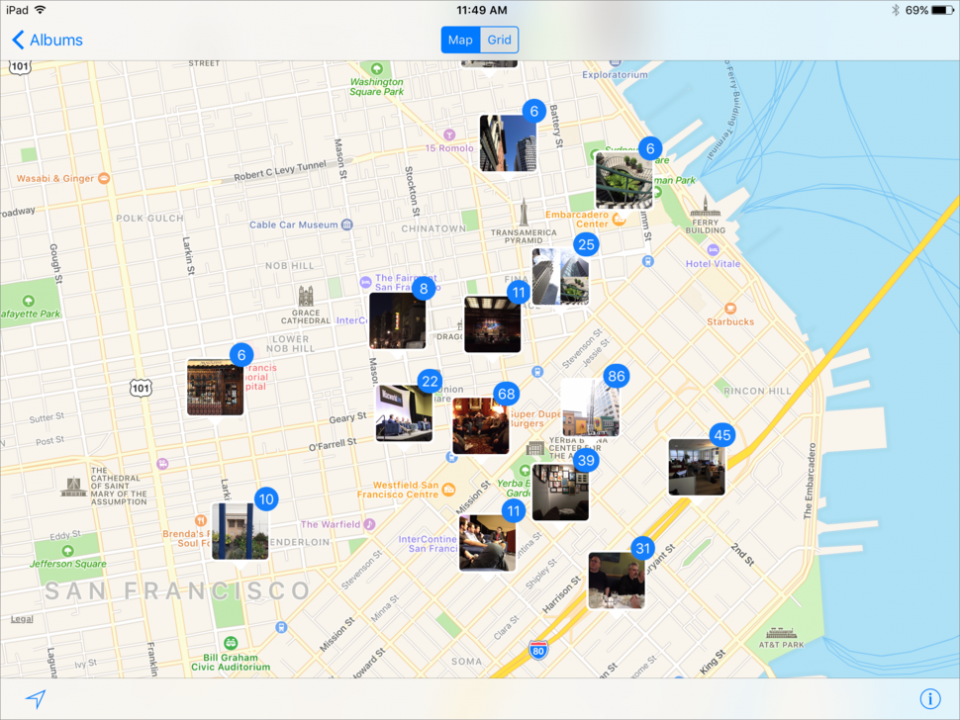
Task: Tap the Wasabi & Ginger restaurant icon
Action: coord(103,179)
